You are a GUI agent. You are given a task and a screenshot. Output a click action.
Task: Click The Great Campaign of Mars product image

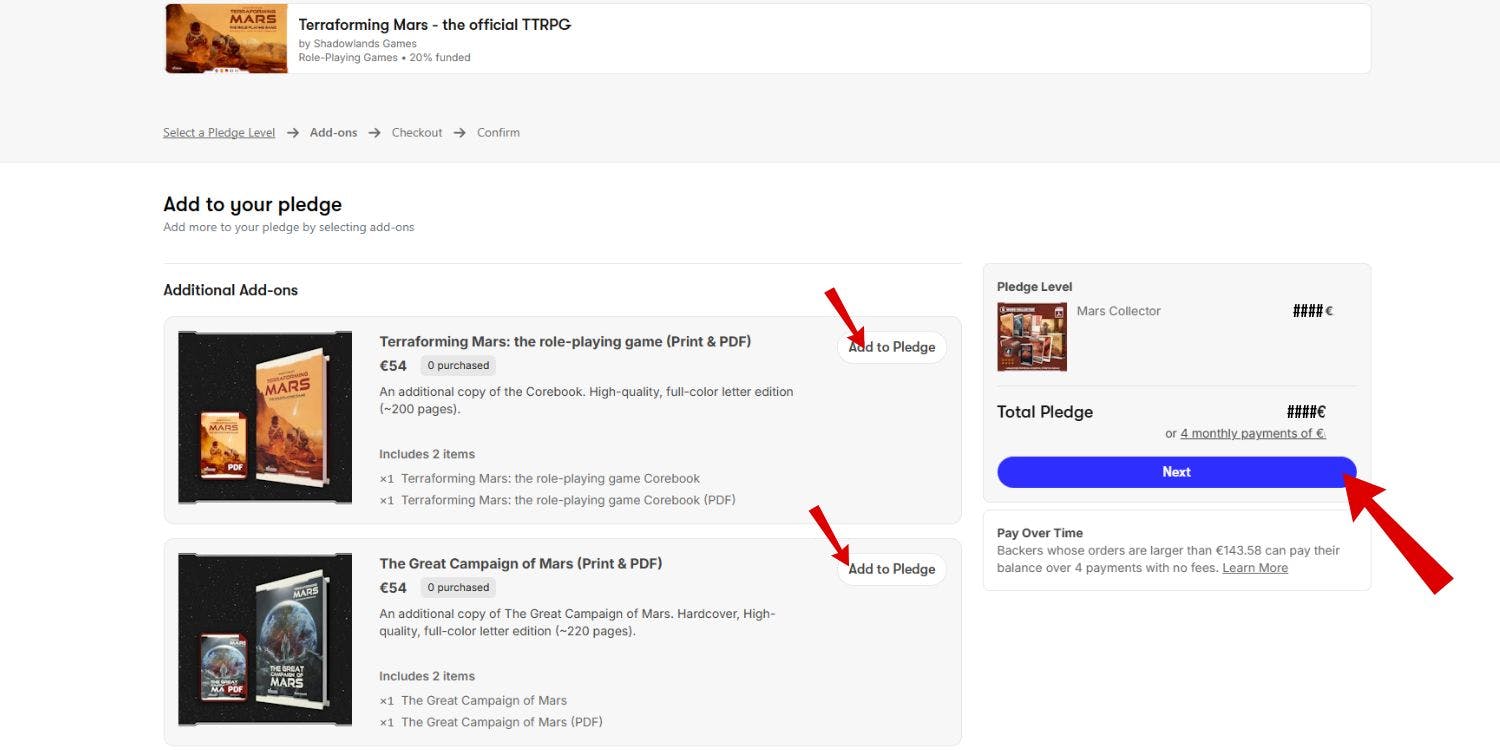click(265, 639)
